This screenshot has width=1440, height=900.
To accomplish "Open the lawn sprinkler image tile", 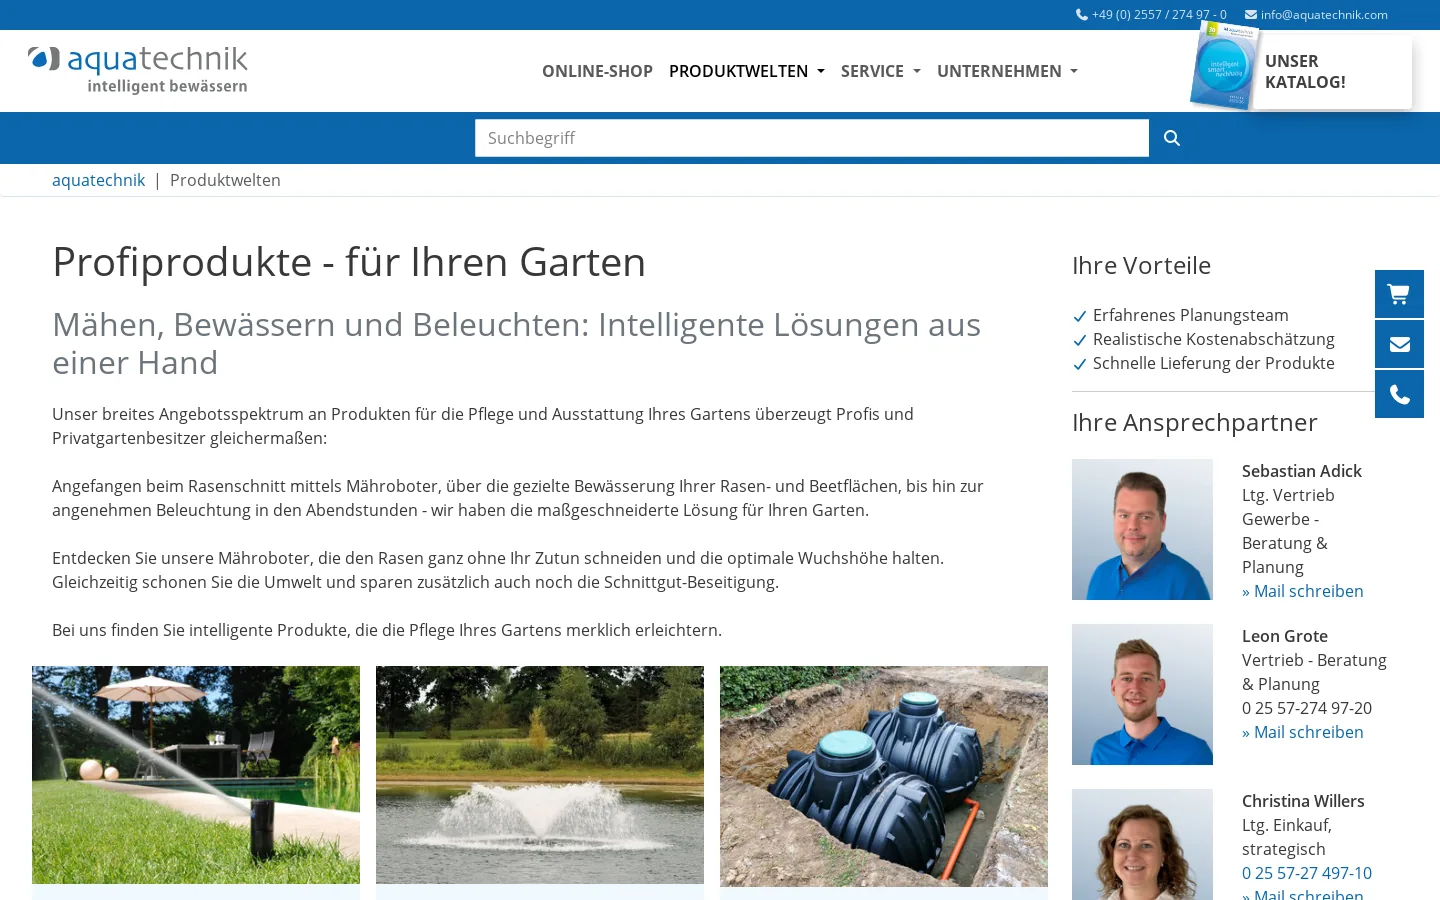I will click(x=196, y=775).
